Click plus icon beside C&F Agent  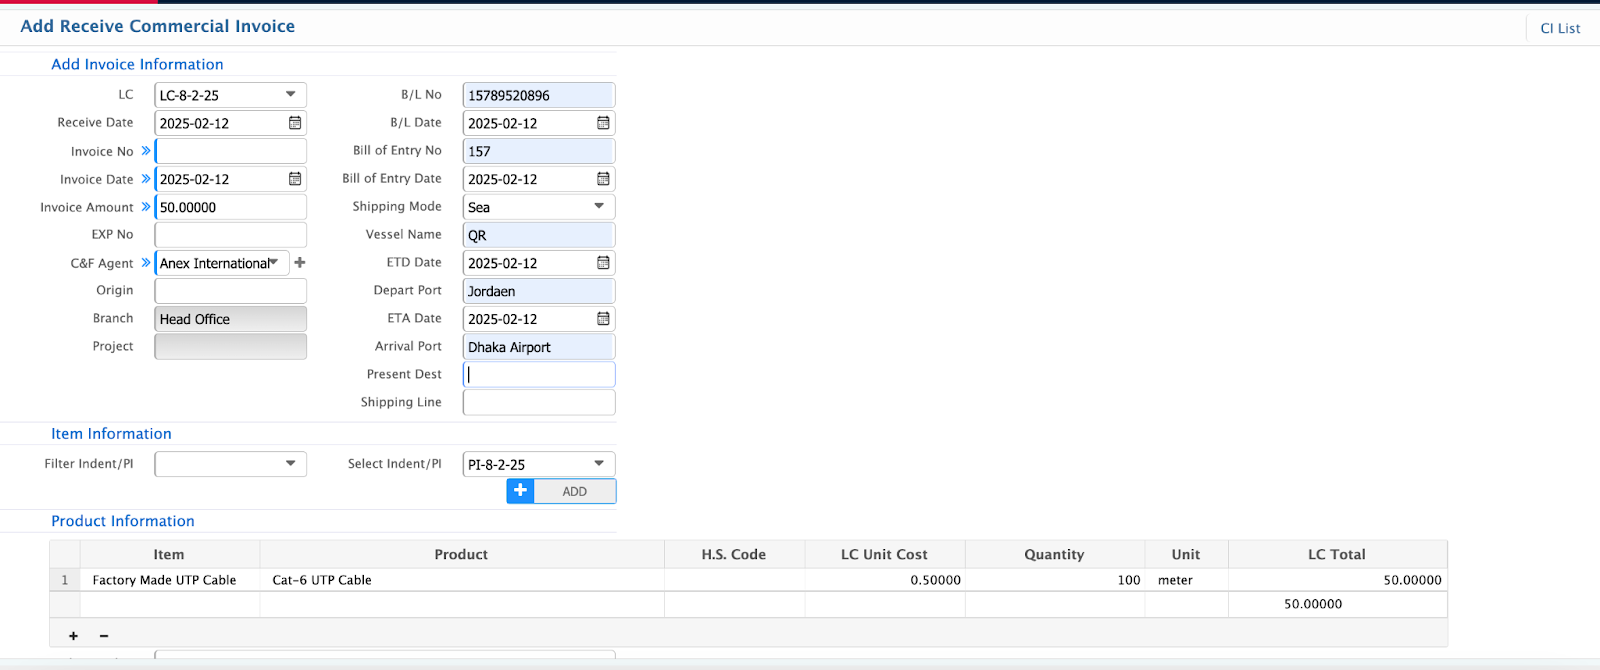point(300,263)
